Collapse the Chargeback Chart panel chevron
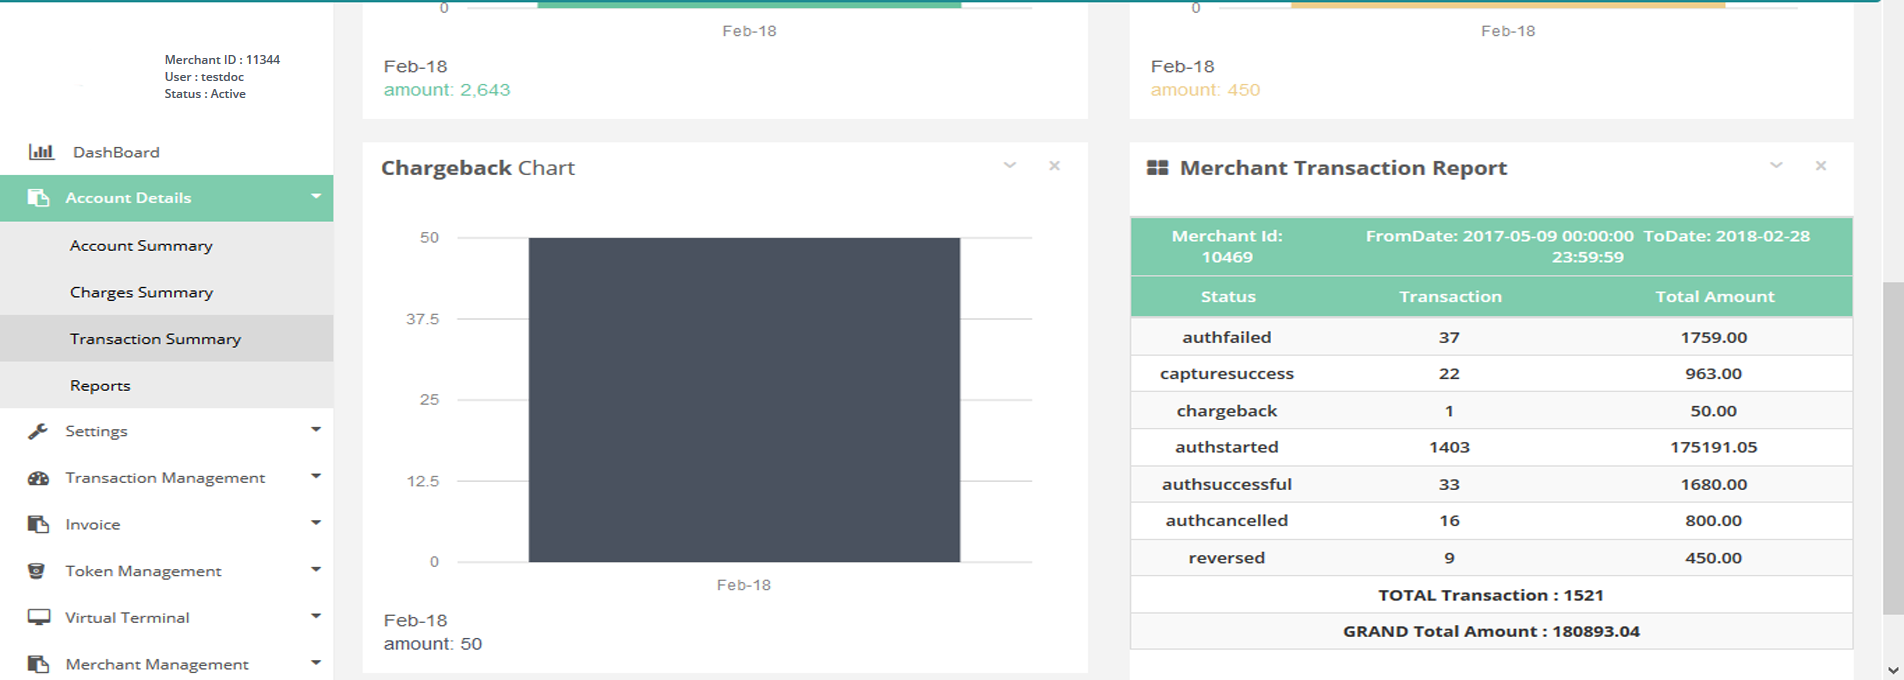 click(1010, 166)
